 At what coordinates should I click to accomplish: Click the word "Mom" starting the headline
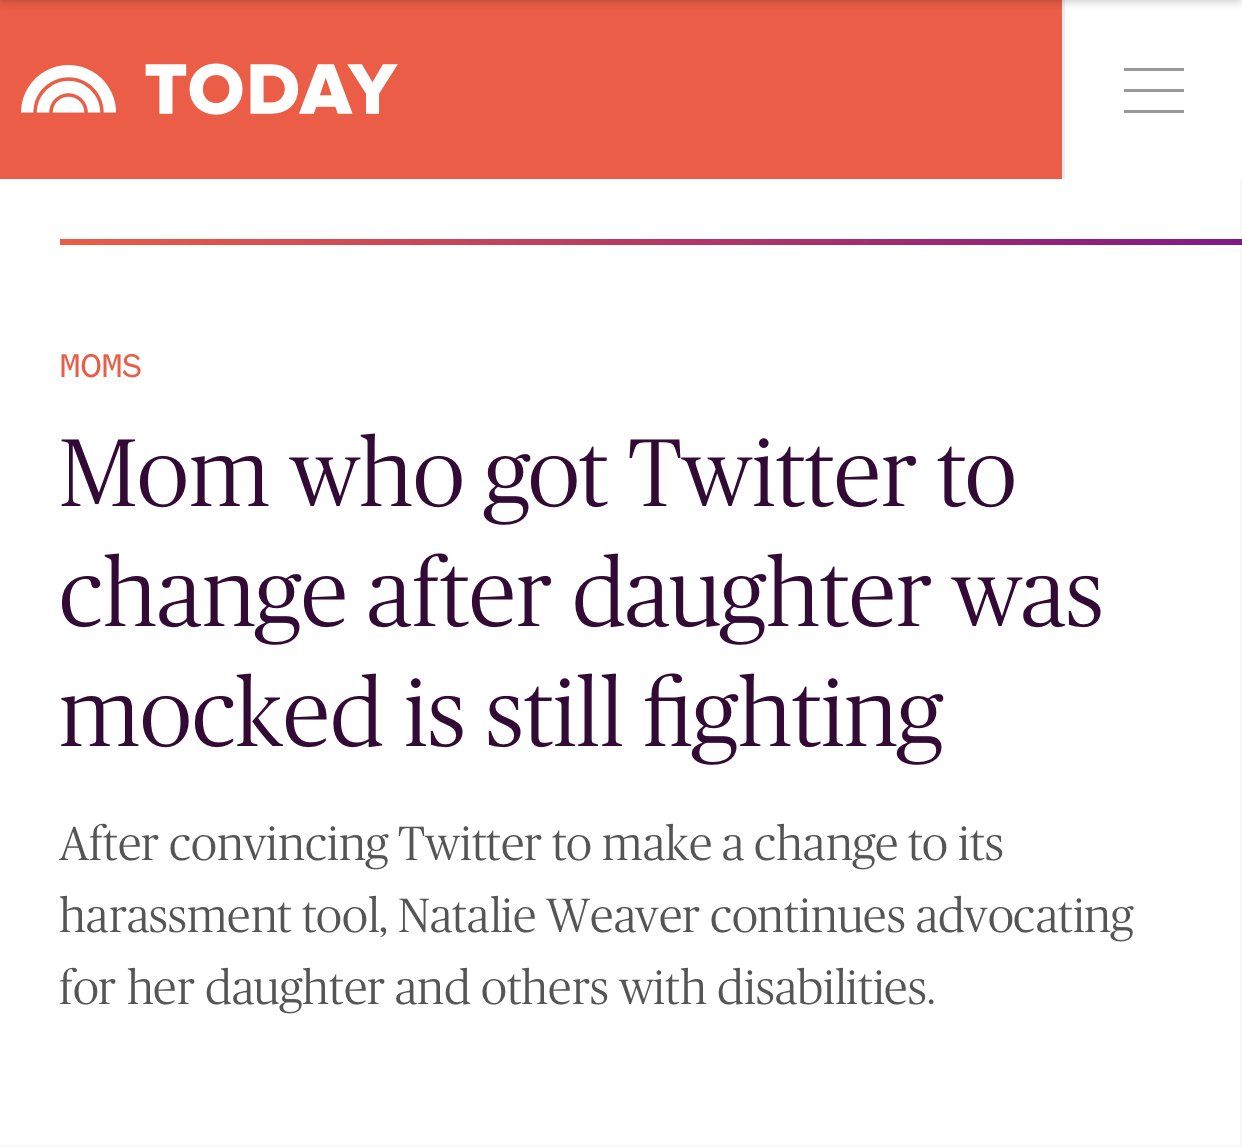(163, 473)
